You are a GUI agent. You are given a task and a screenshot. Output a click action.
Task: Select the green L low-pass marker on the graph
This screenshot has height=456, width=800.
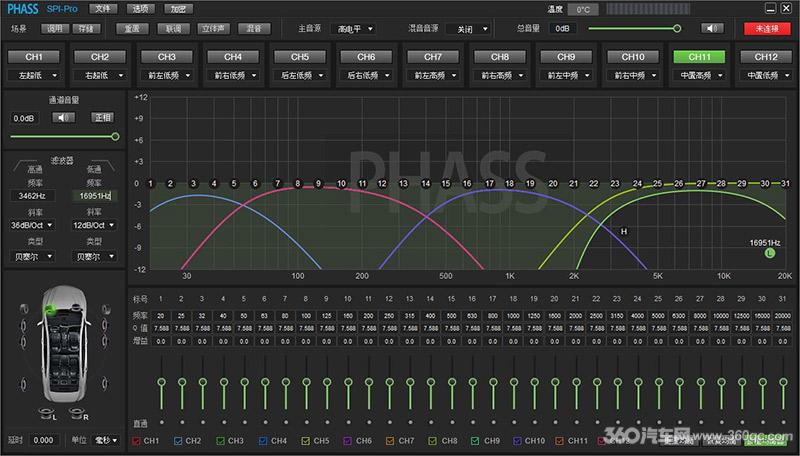click(770, 253)
